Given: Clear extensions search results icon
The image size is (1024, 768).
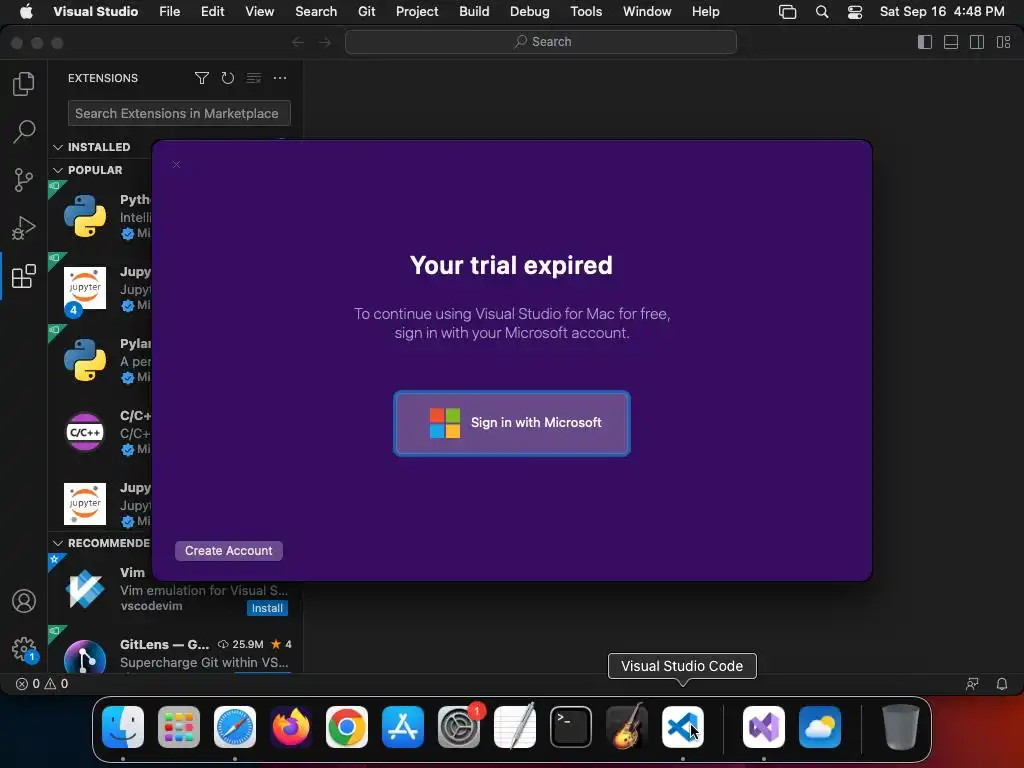Looking at the screenshot, I should (x=253, y=78).
